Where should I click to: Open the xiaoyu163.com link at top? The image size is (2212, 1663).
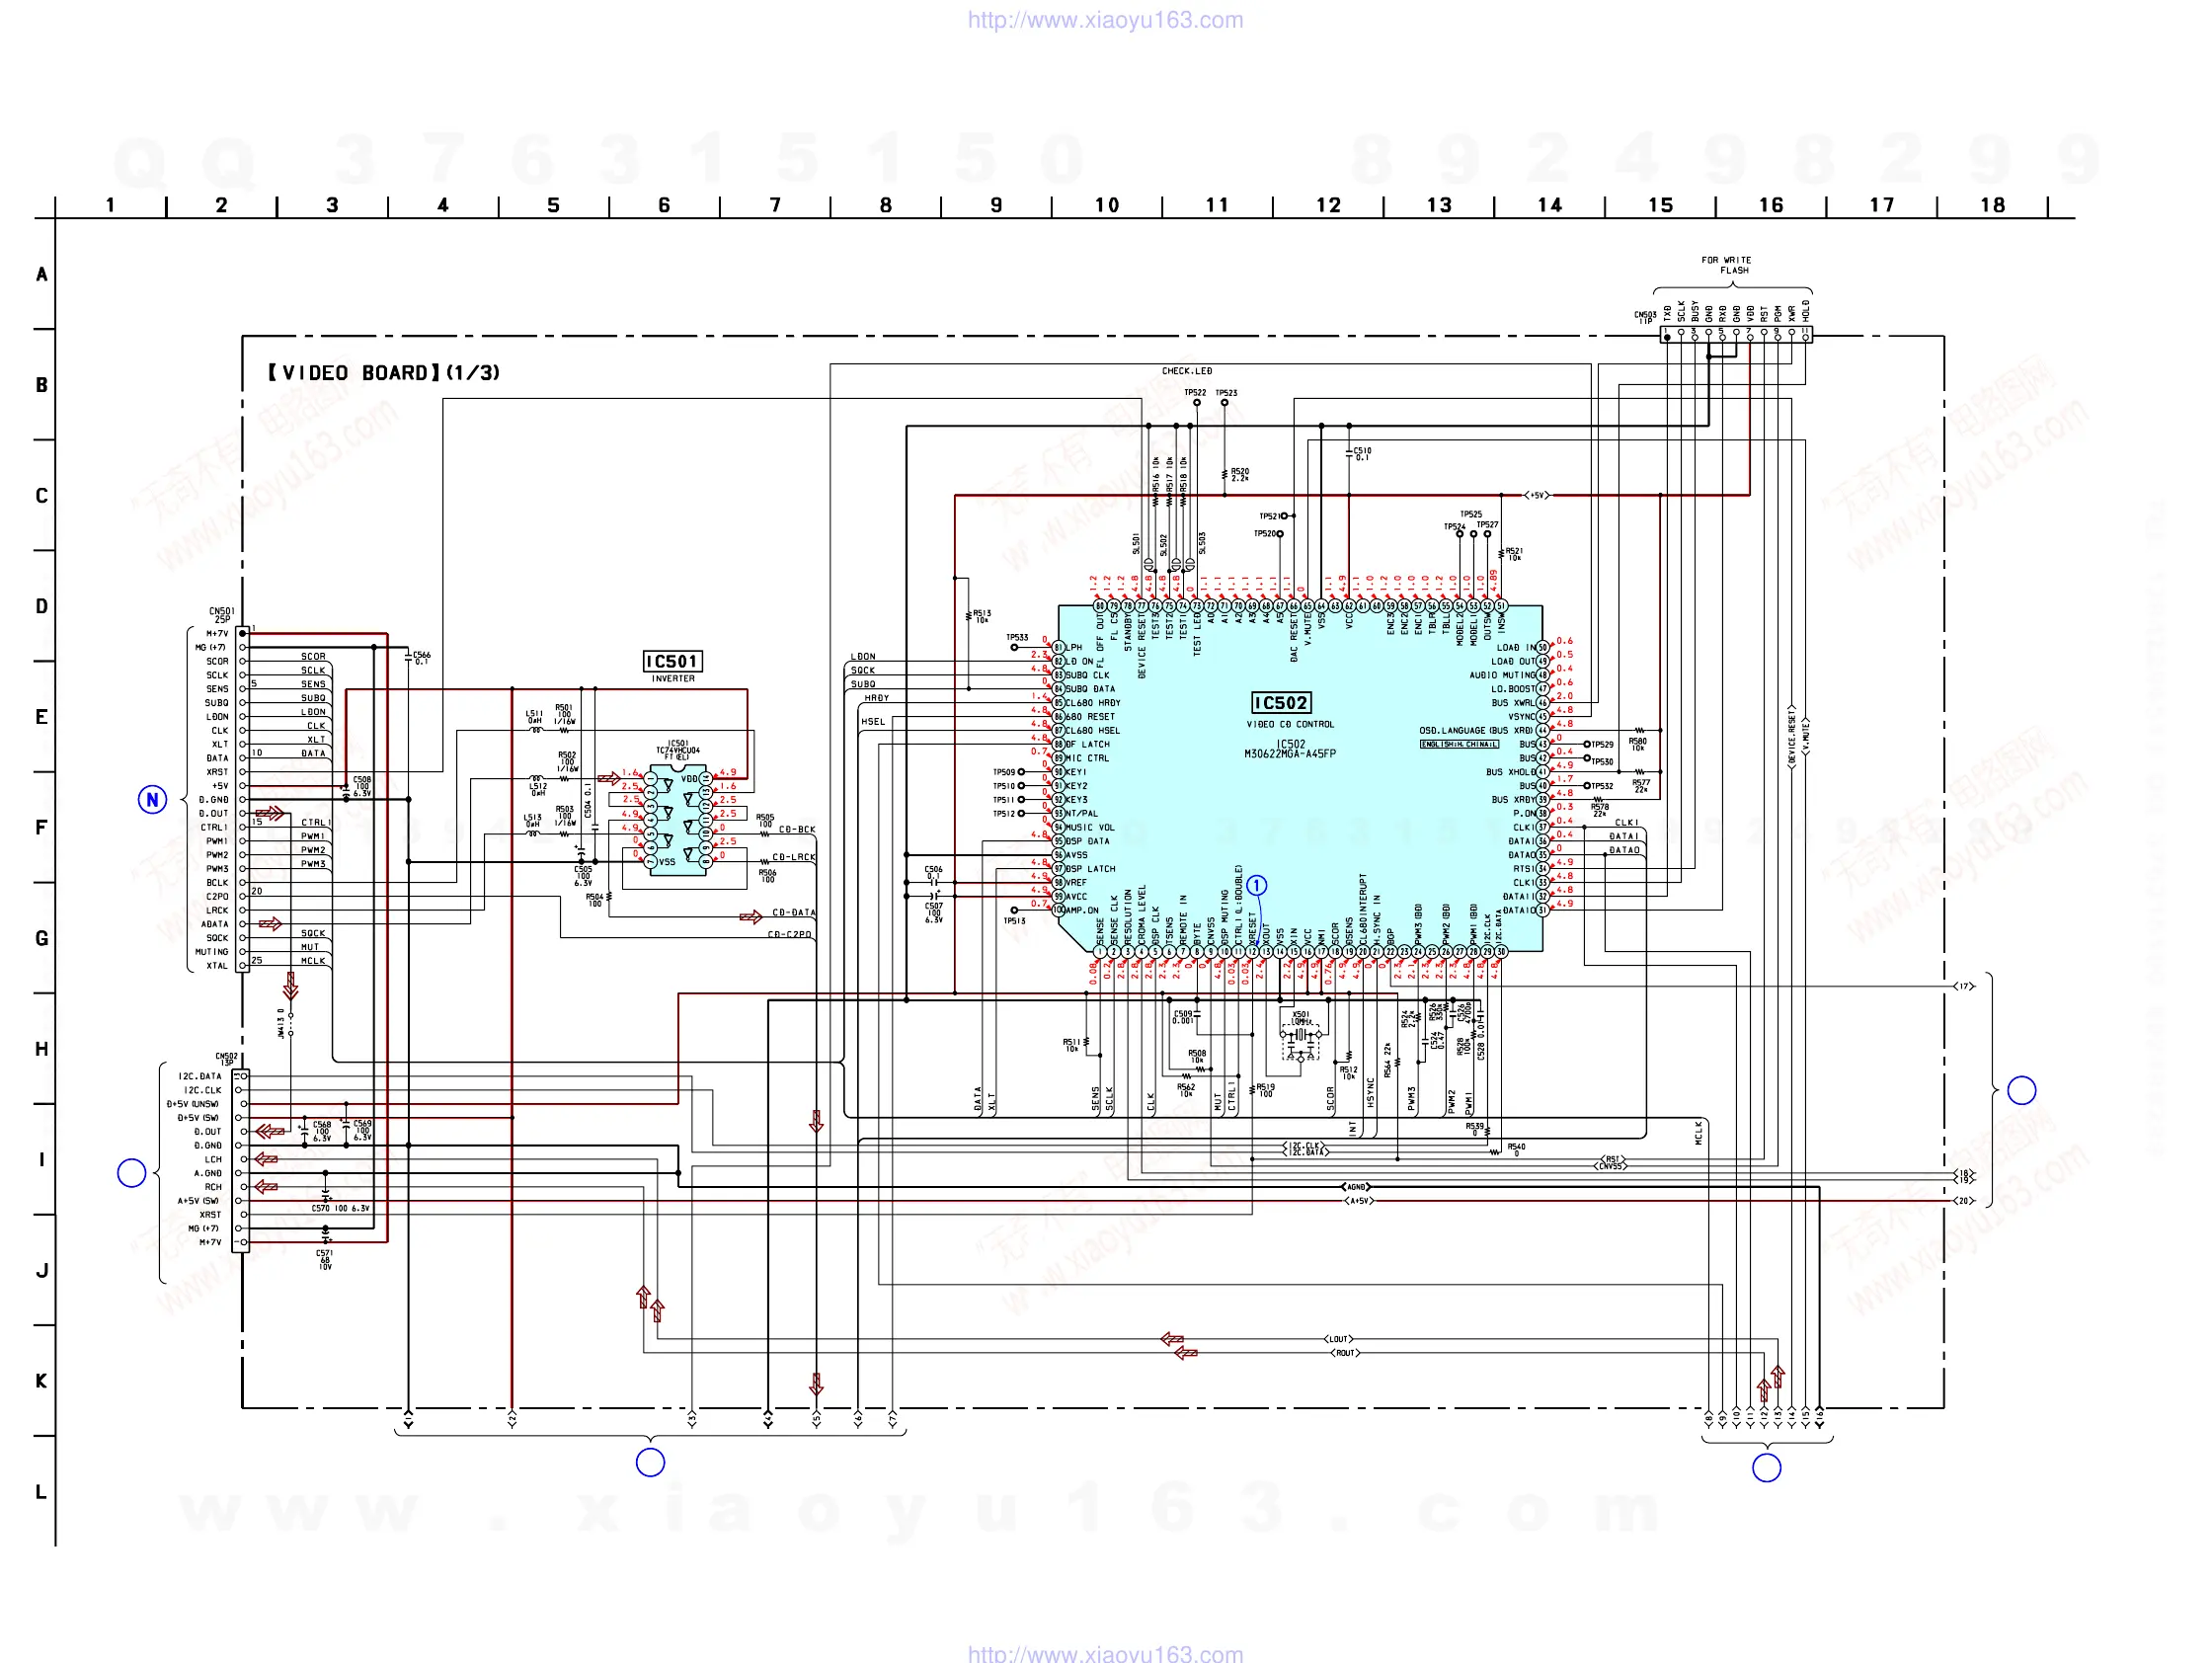click(1105, 20)
